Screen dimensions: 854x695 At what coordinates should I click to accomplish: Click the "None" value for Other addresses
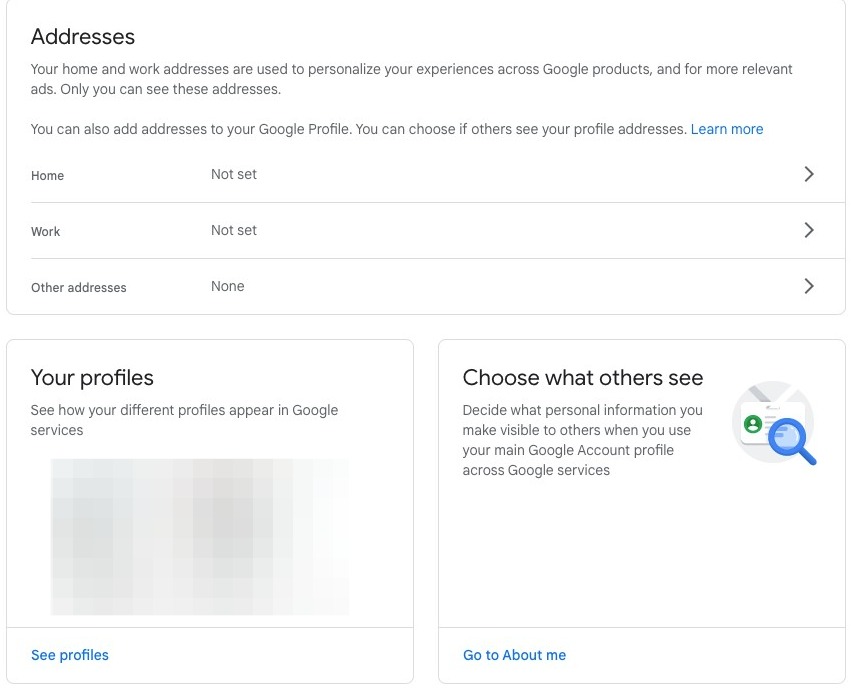(228, 286)
